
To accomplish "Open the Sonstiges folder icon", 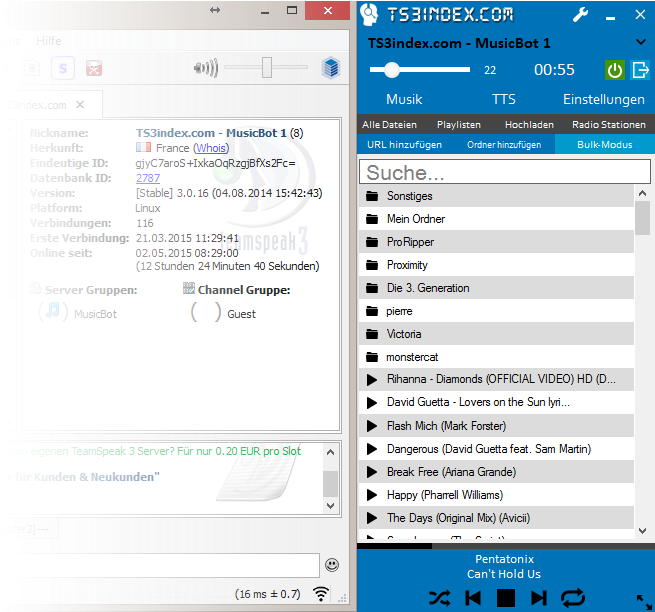I will (x=372, y=196).
